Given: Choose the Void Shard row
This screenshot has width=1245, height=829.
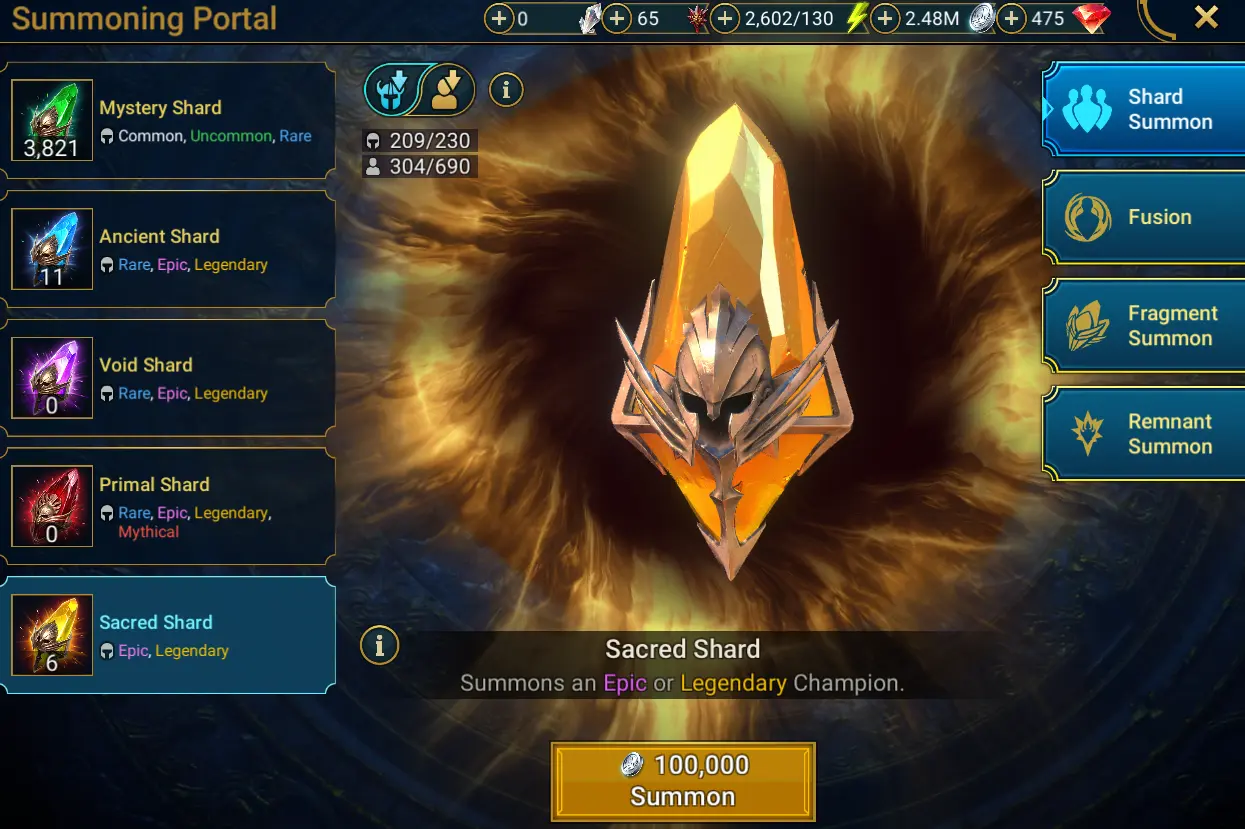Looking at the screenshot, I should coord(168,378).
